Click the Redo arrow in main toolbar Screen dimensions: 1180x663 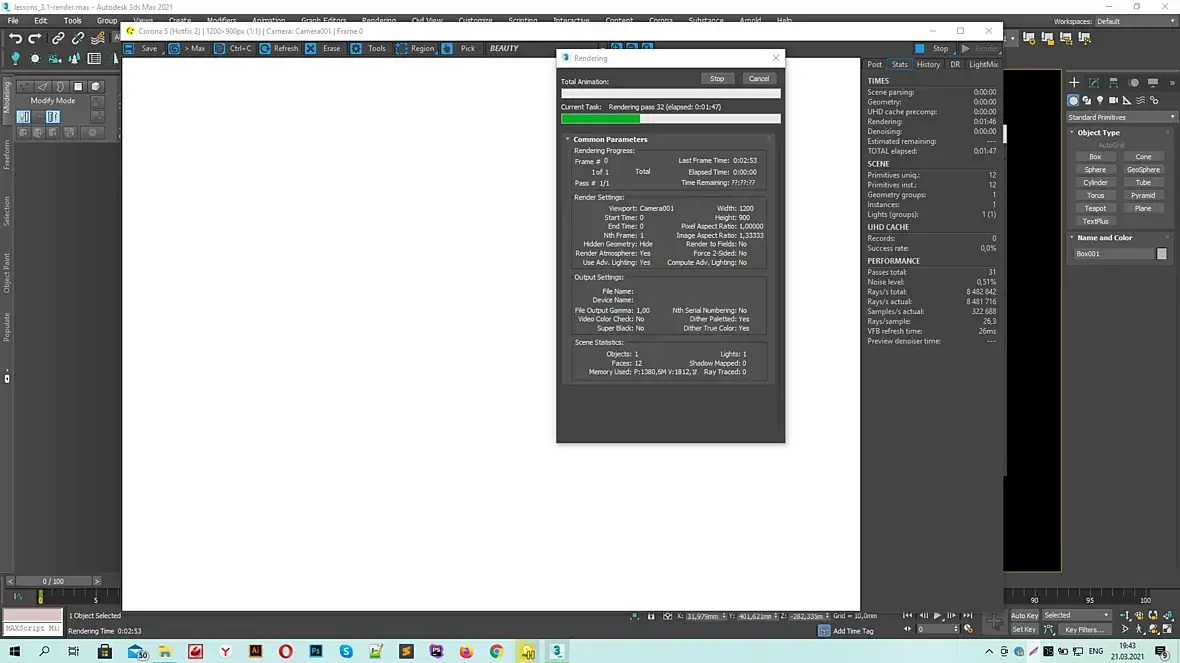pos(35,38)
